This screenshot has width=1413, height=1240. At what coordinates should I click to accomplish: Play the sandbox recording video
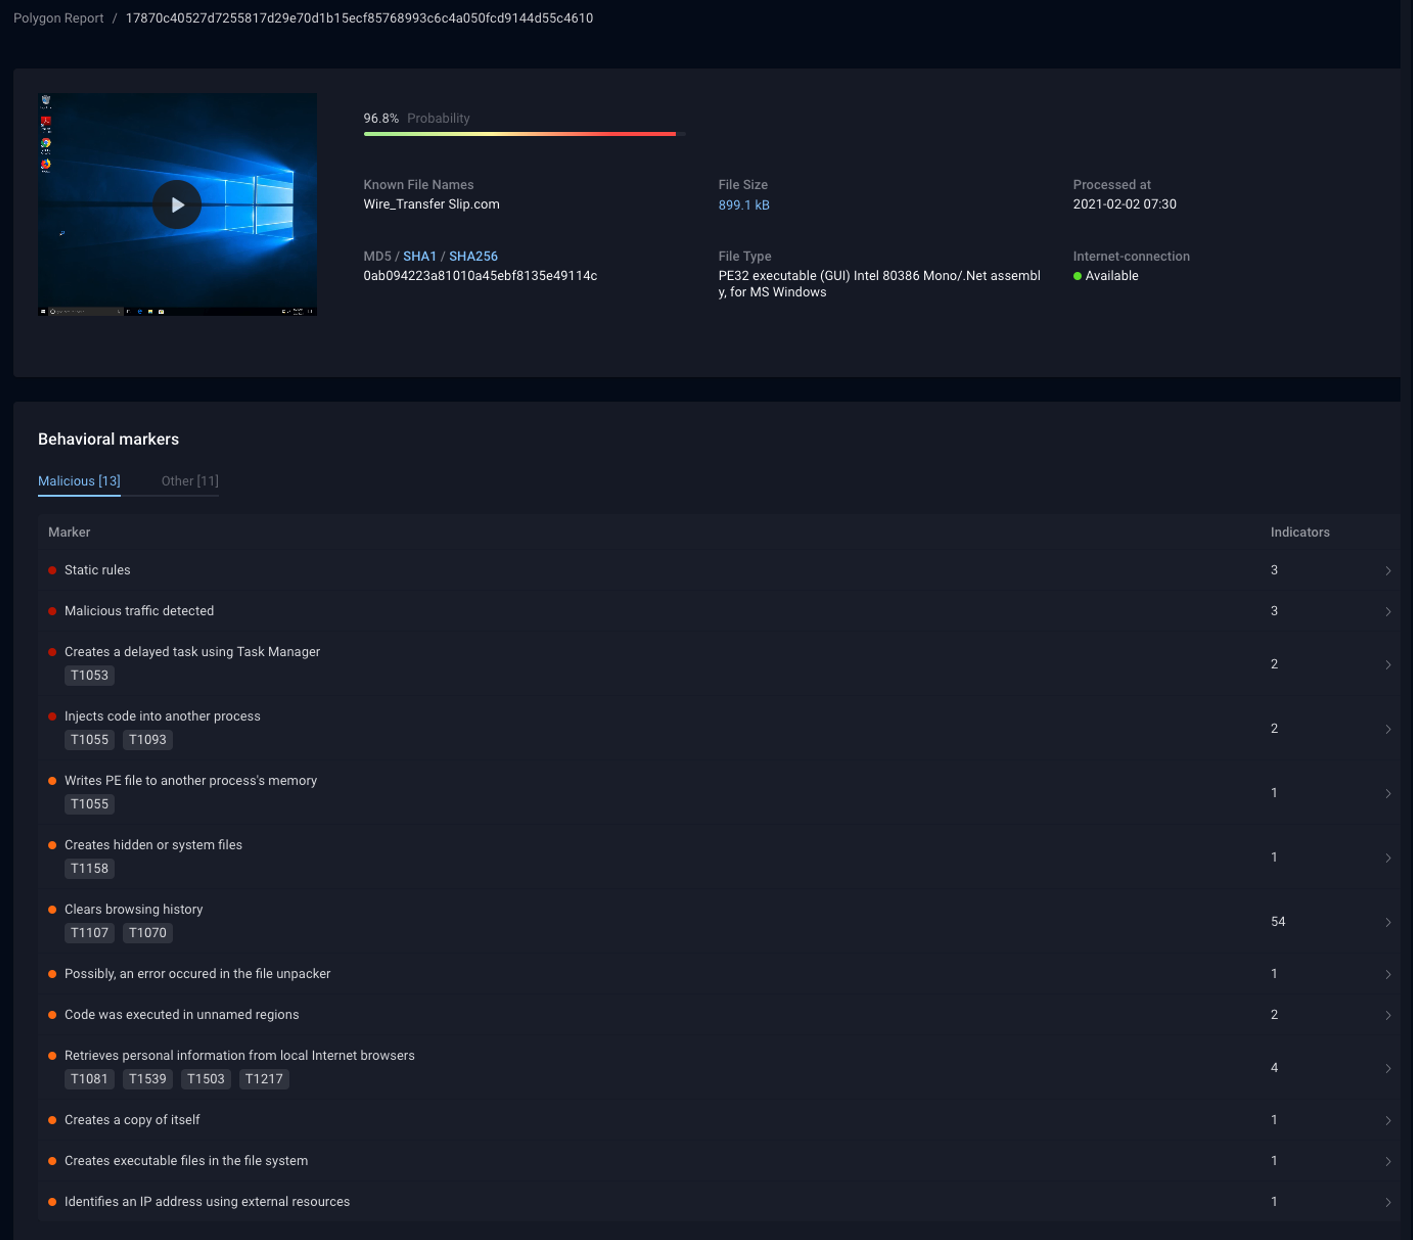(177, 205)
